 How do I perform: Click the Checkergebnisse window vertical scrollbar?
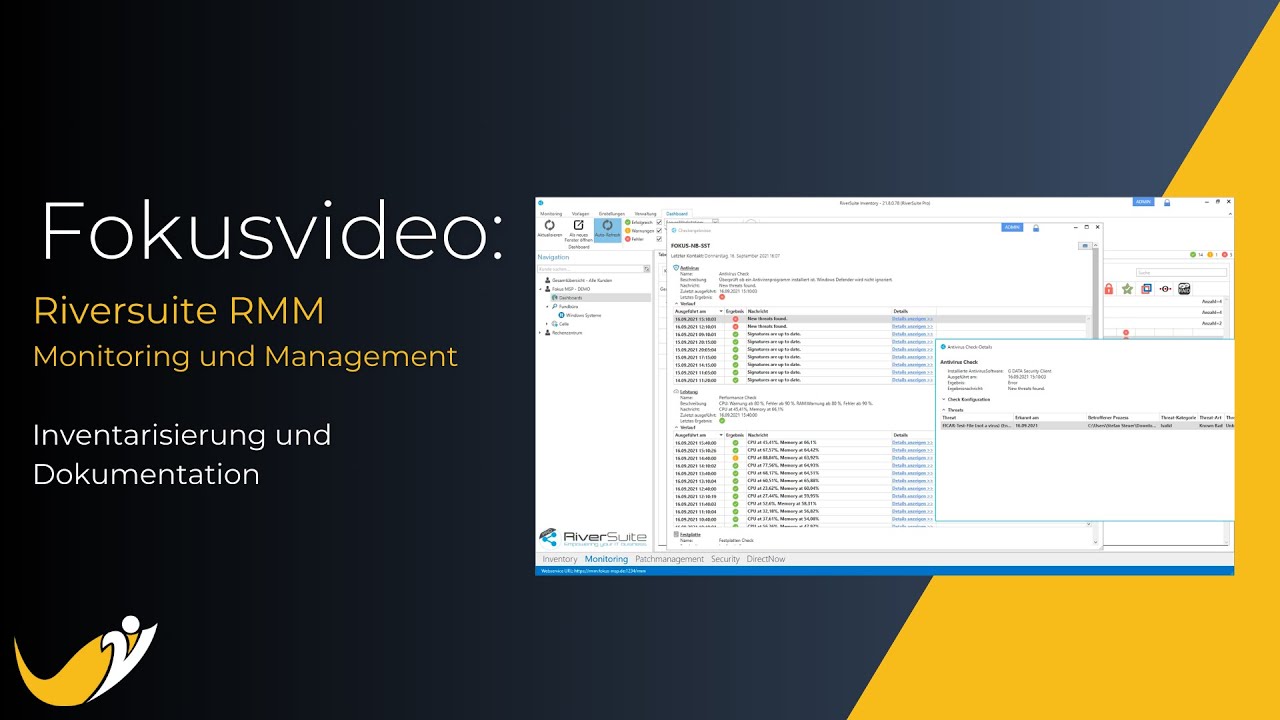click(x=1097, y=400)
